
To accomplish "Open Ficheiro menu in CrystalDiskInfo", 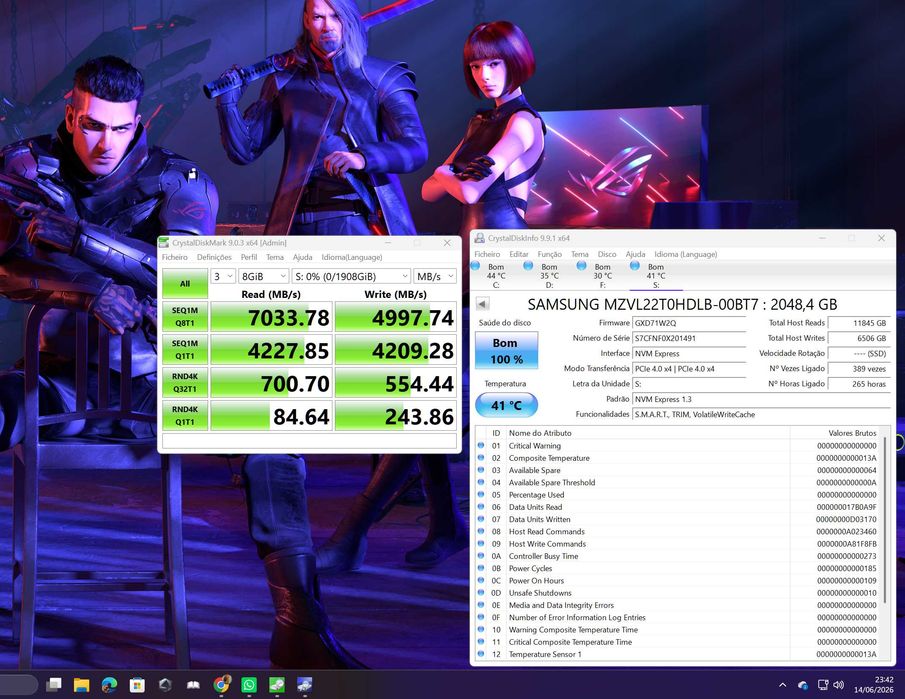I will click(x=487, y=255).
